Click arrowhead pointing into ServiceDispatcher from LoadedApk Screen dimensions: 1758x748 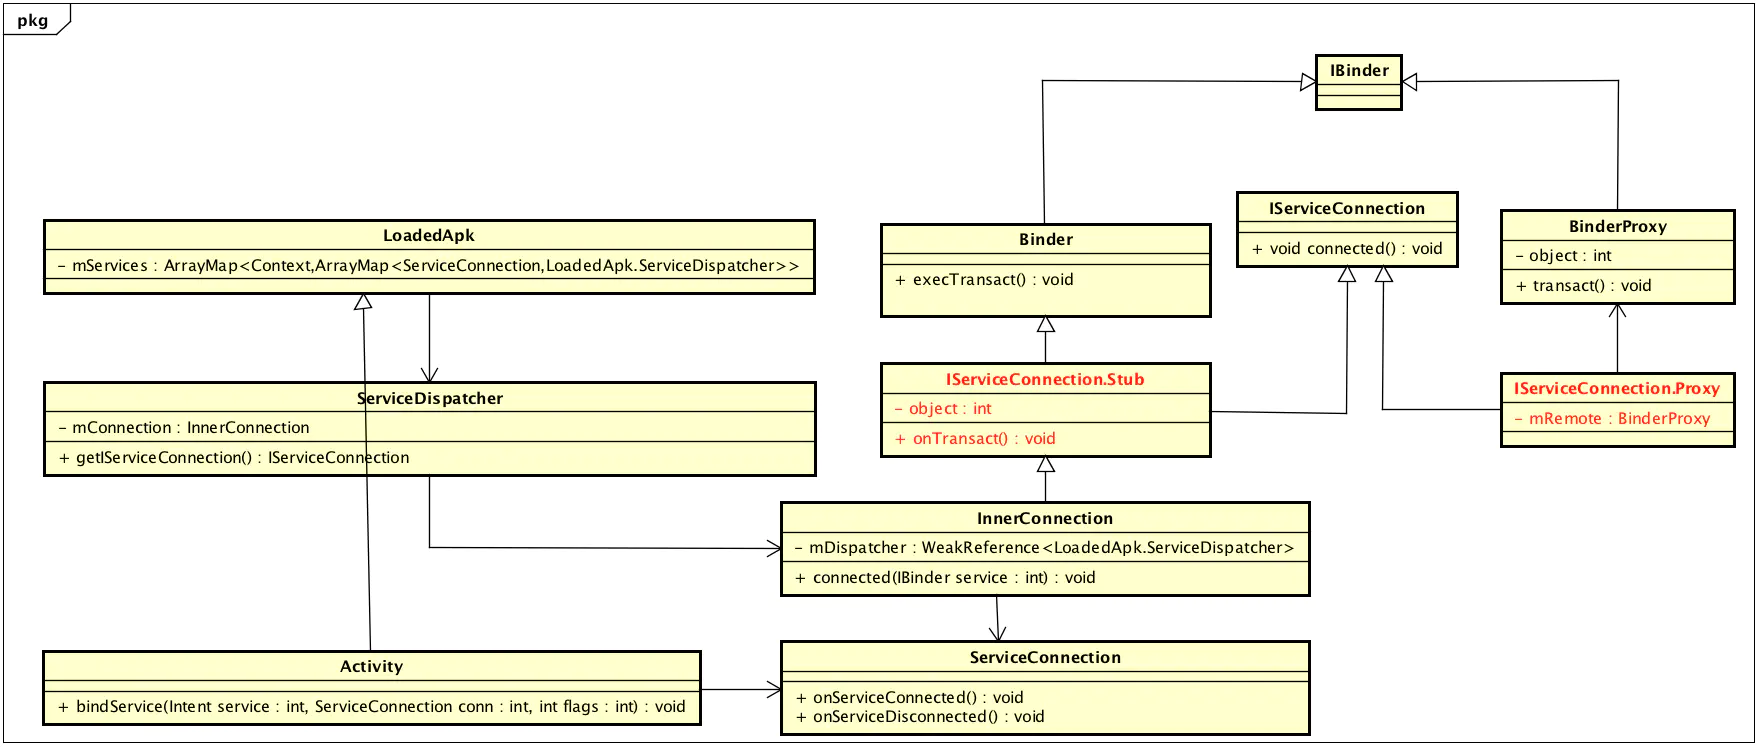point(430,375)
